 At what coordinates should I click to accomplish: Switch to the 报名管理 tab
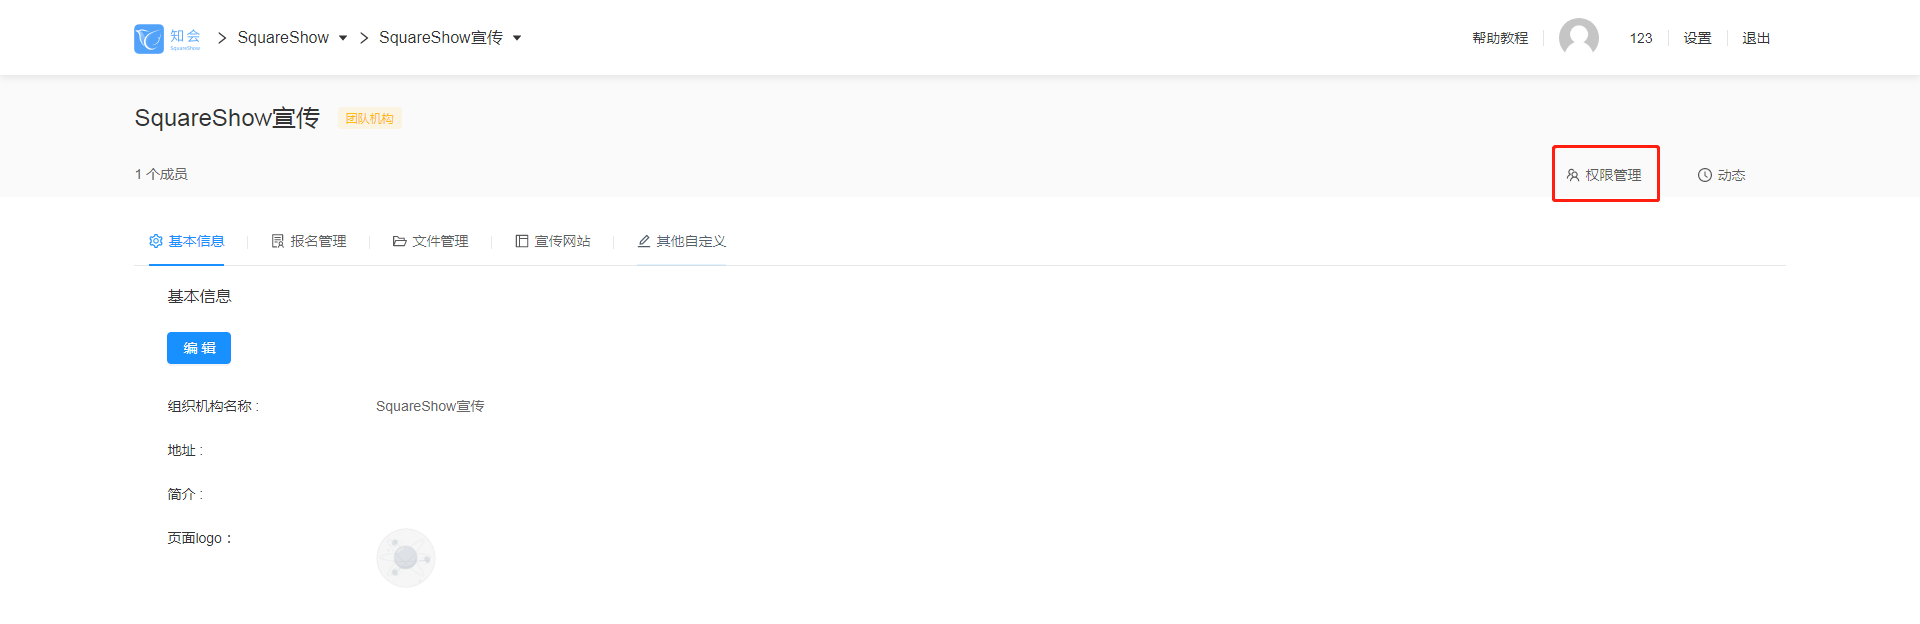tap(309, 241)
